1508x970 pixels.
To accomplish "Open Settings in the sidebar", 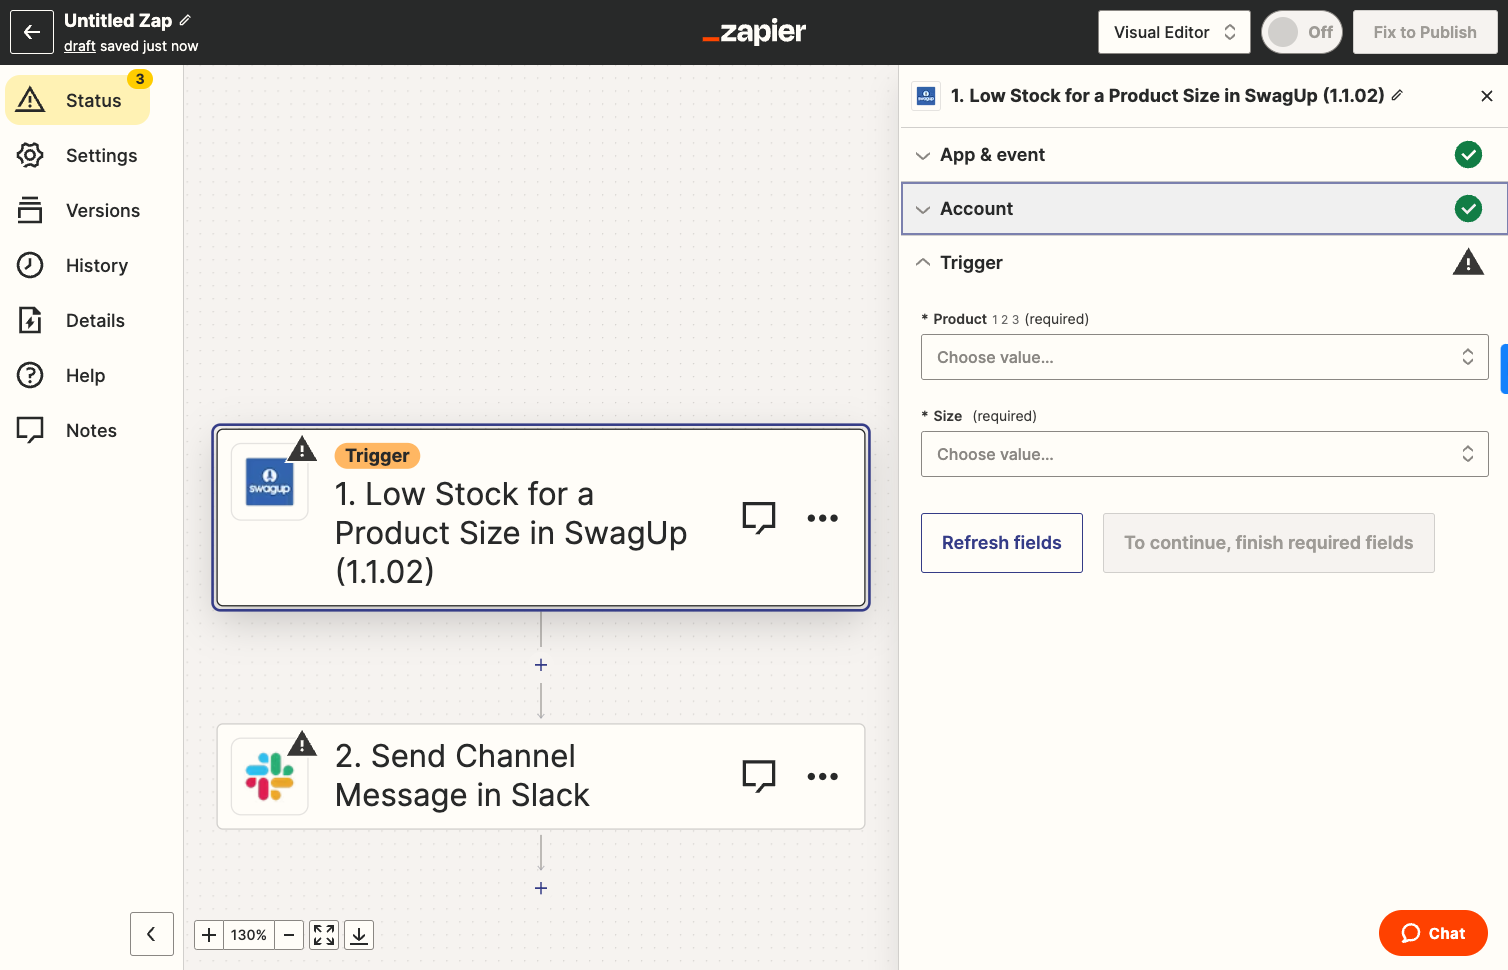I will [78, 155].
